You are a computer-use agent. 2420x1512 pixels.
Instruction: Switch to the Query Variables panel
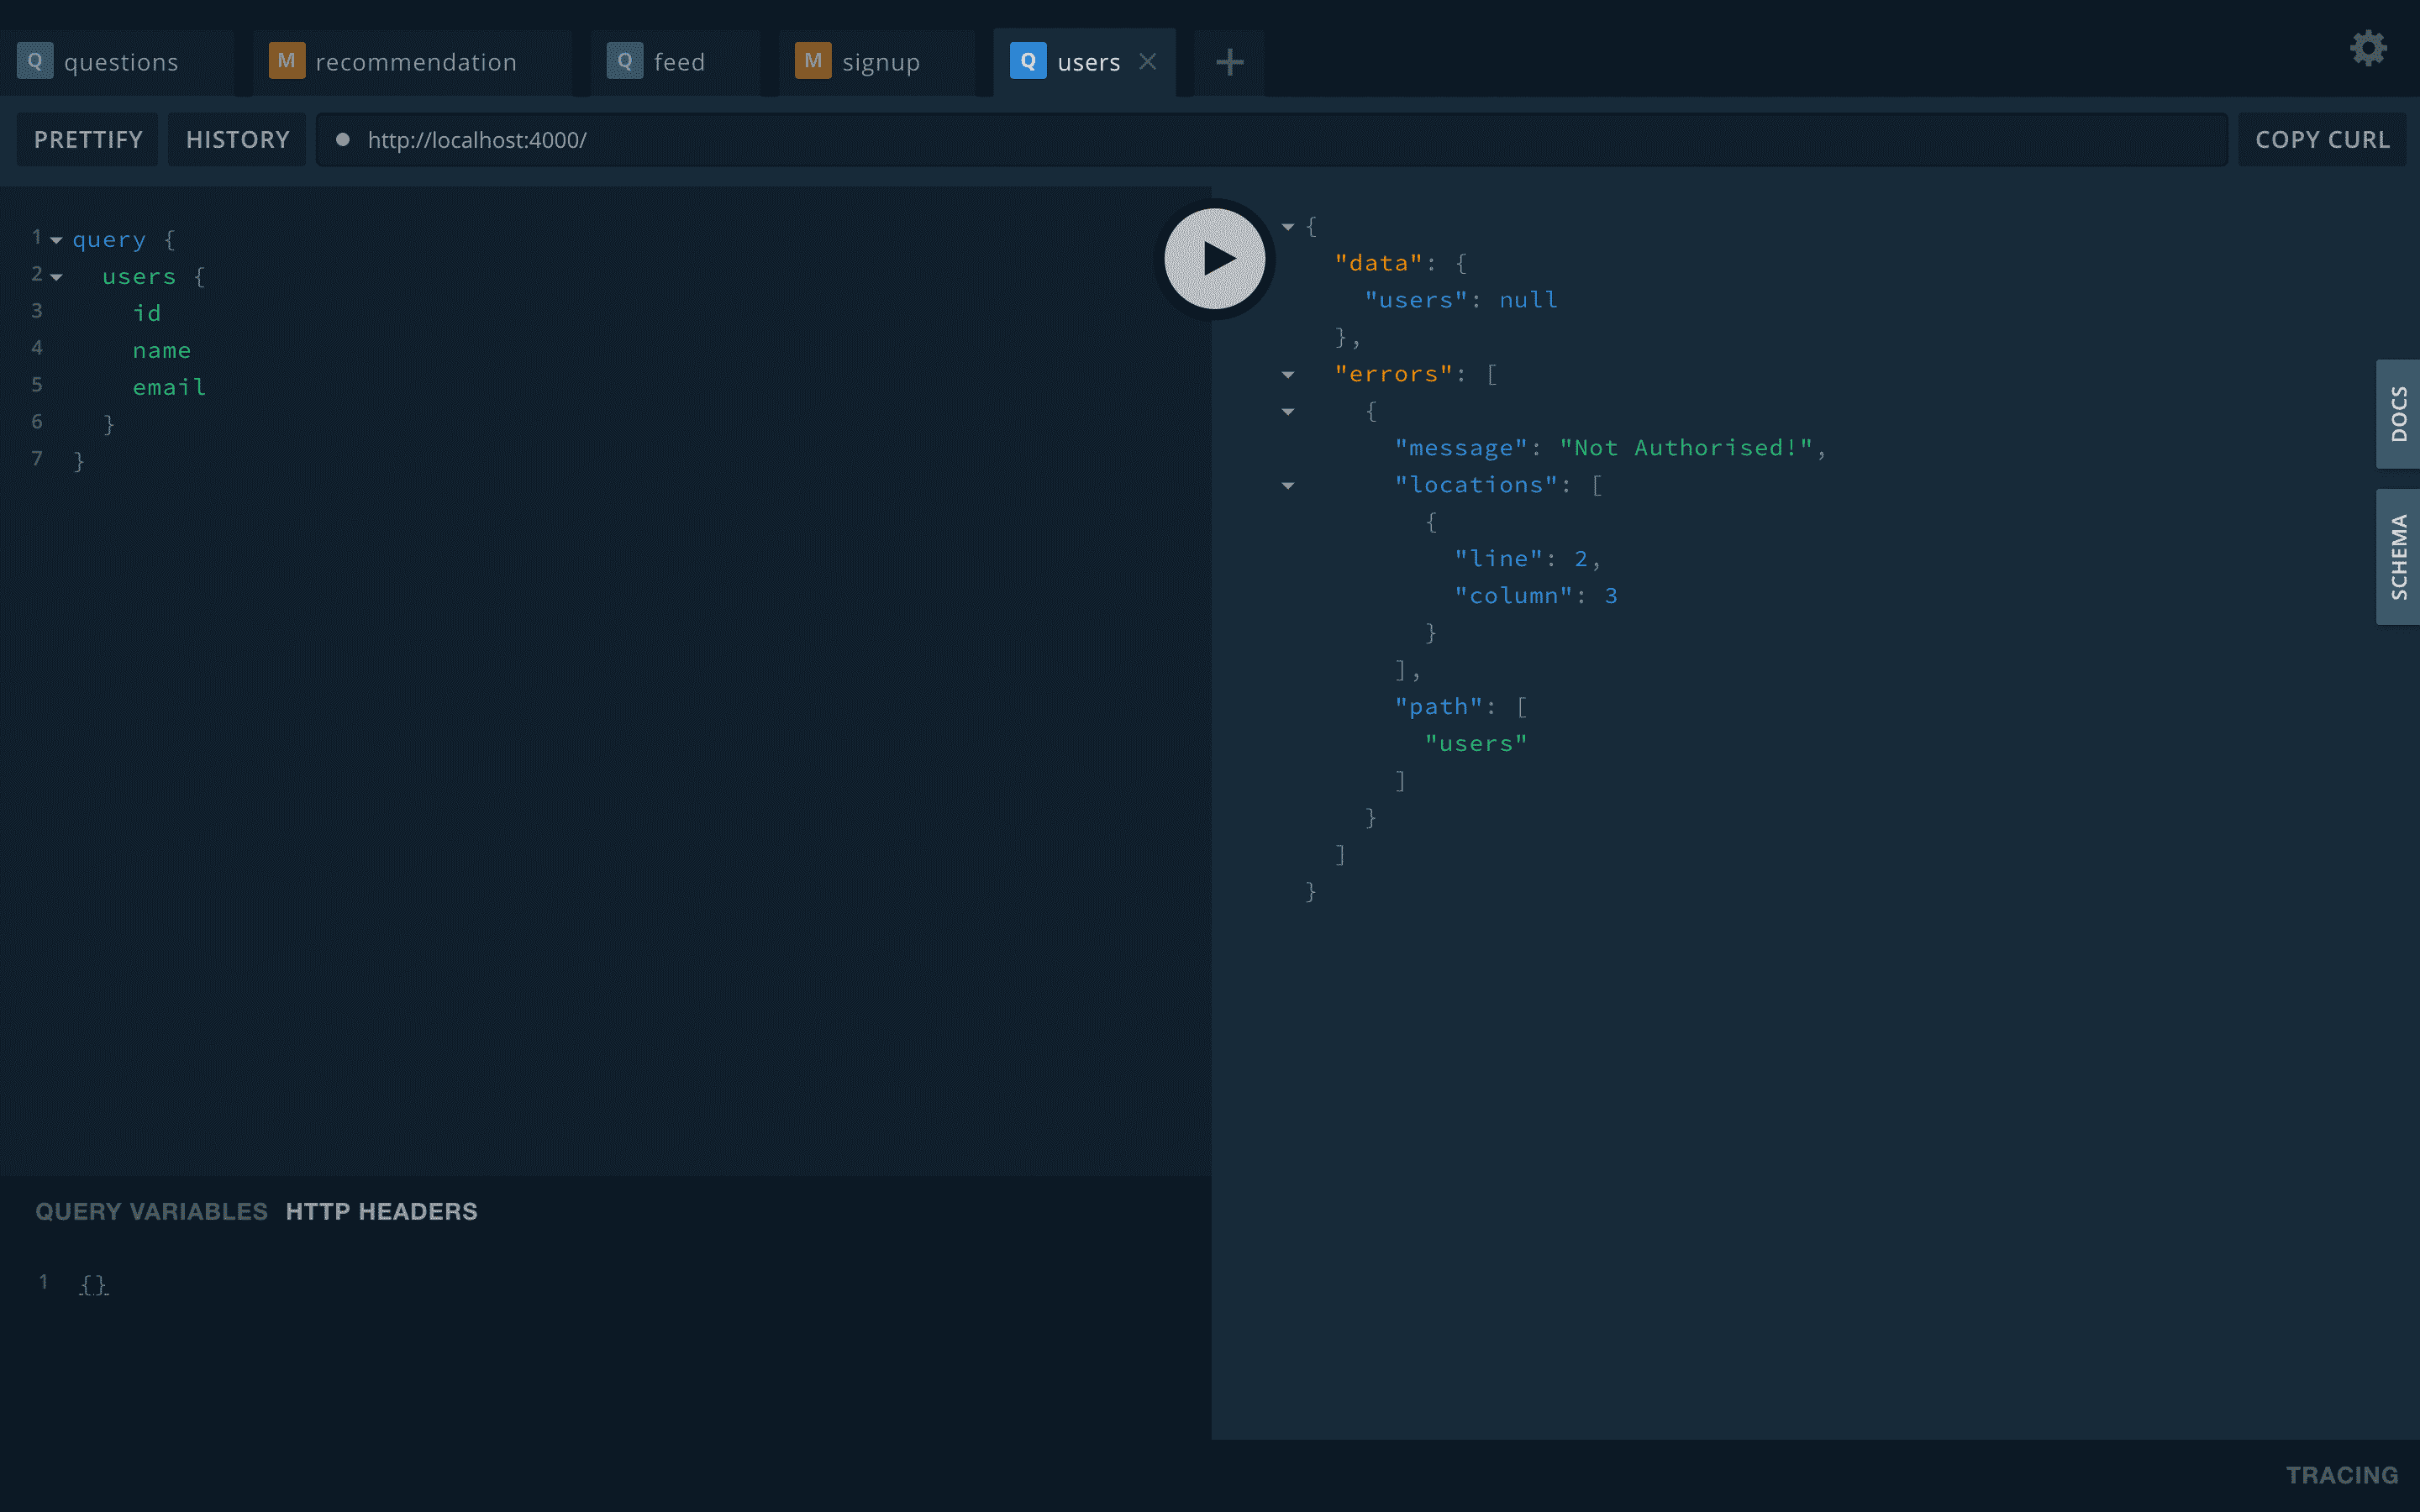point(151,1211)
